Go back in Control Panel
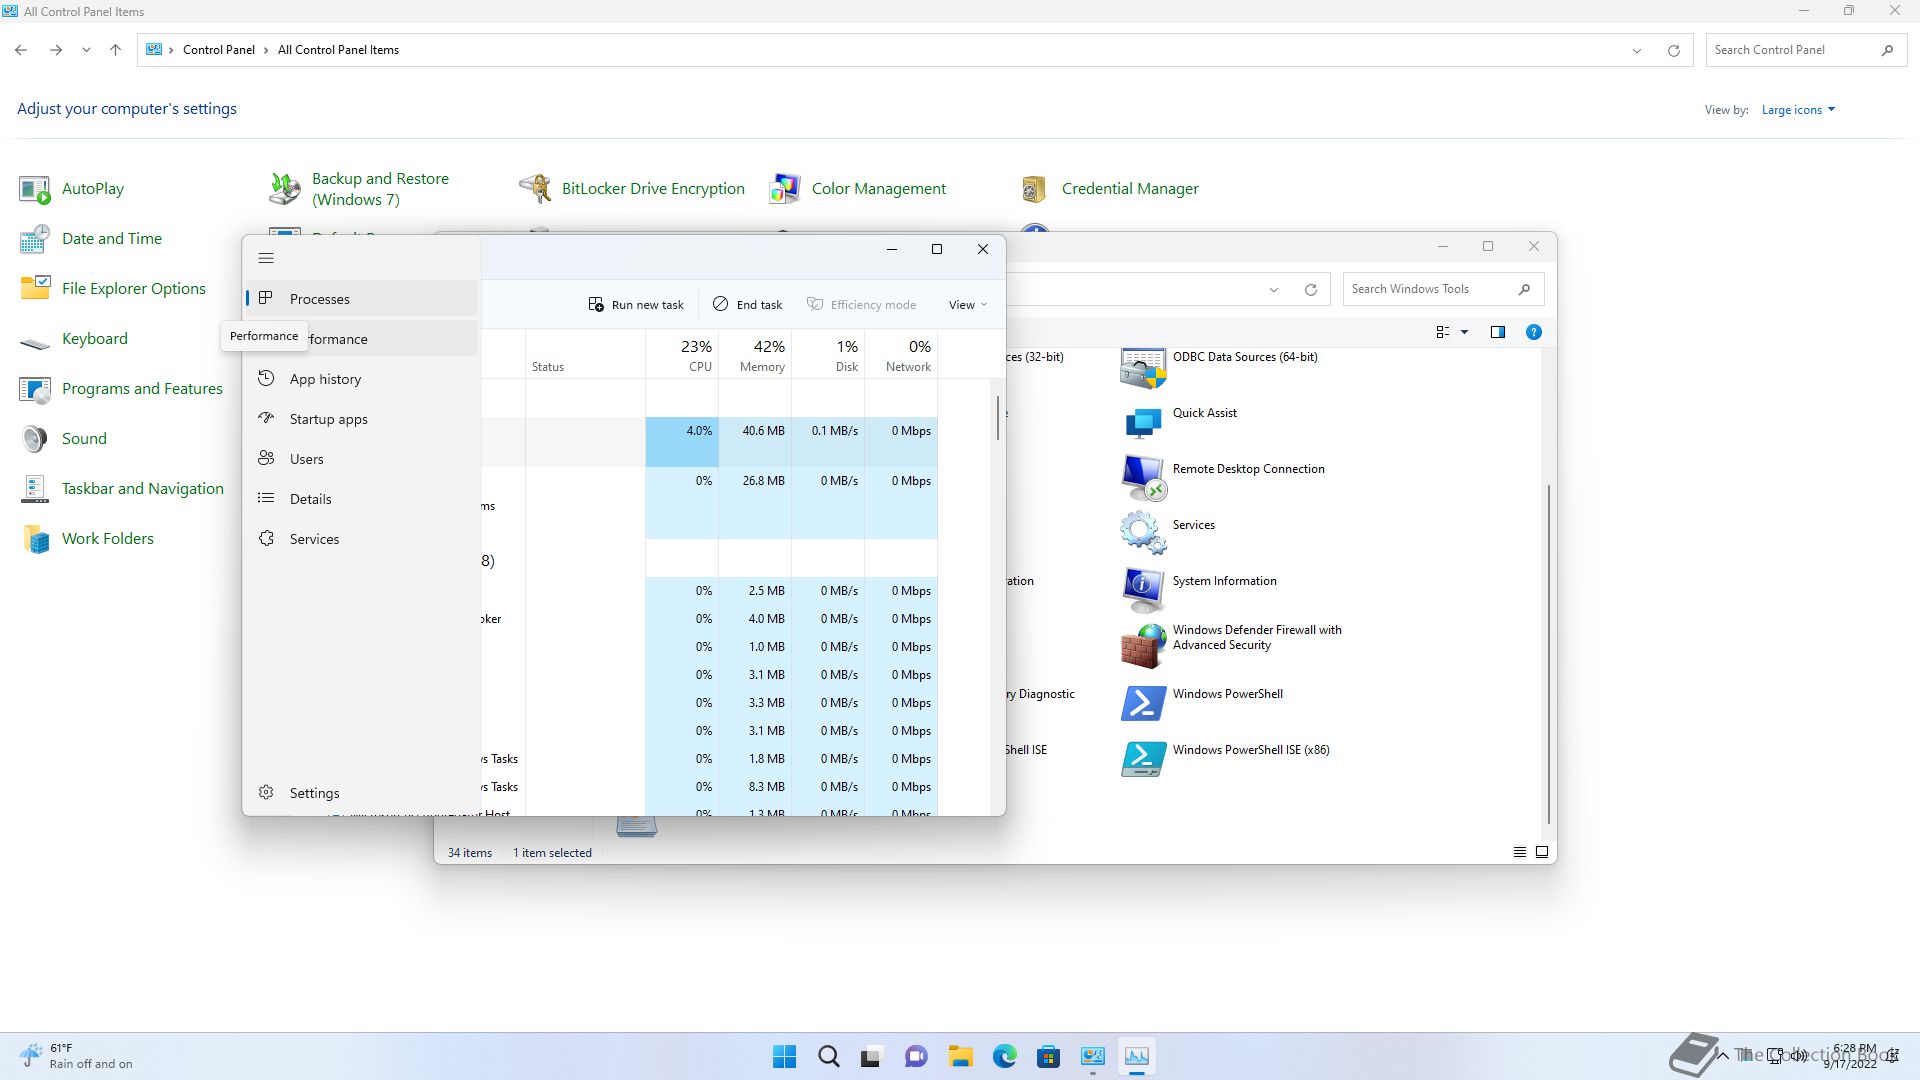 (x=21, y=50)
